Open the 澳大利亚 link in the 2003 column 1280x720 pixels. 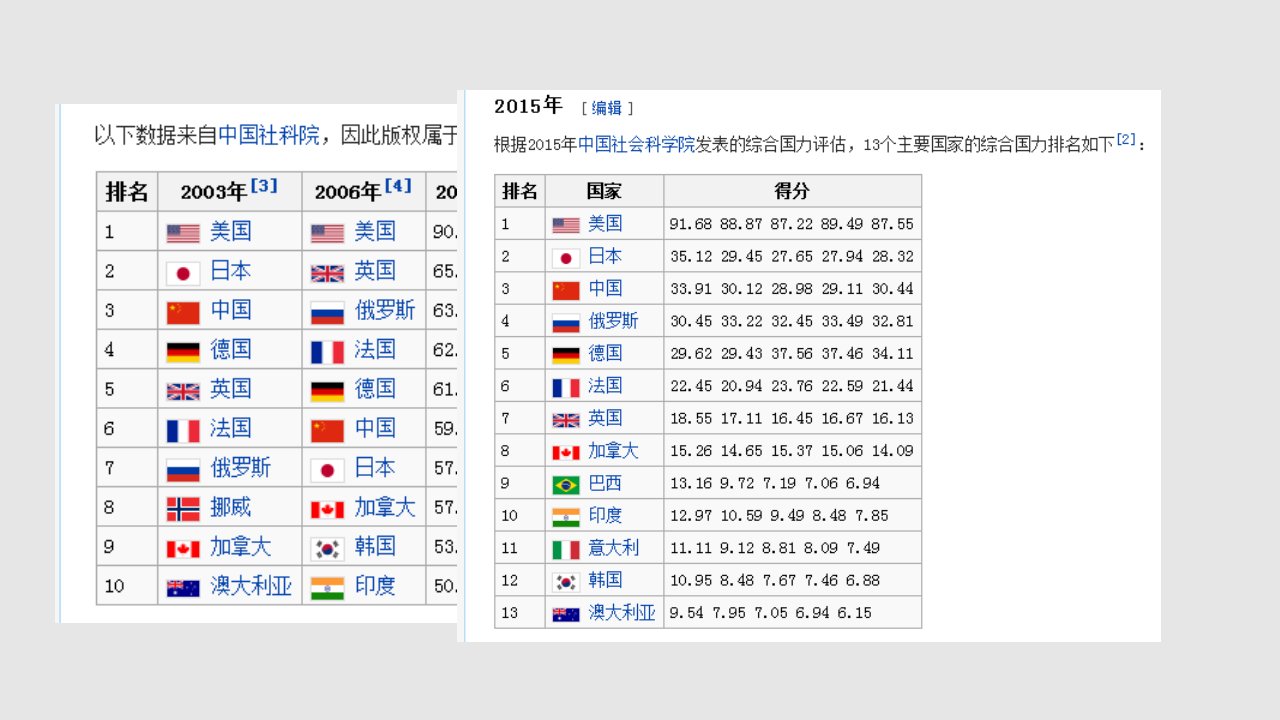(251, 587)
